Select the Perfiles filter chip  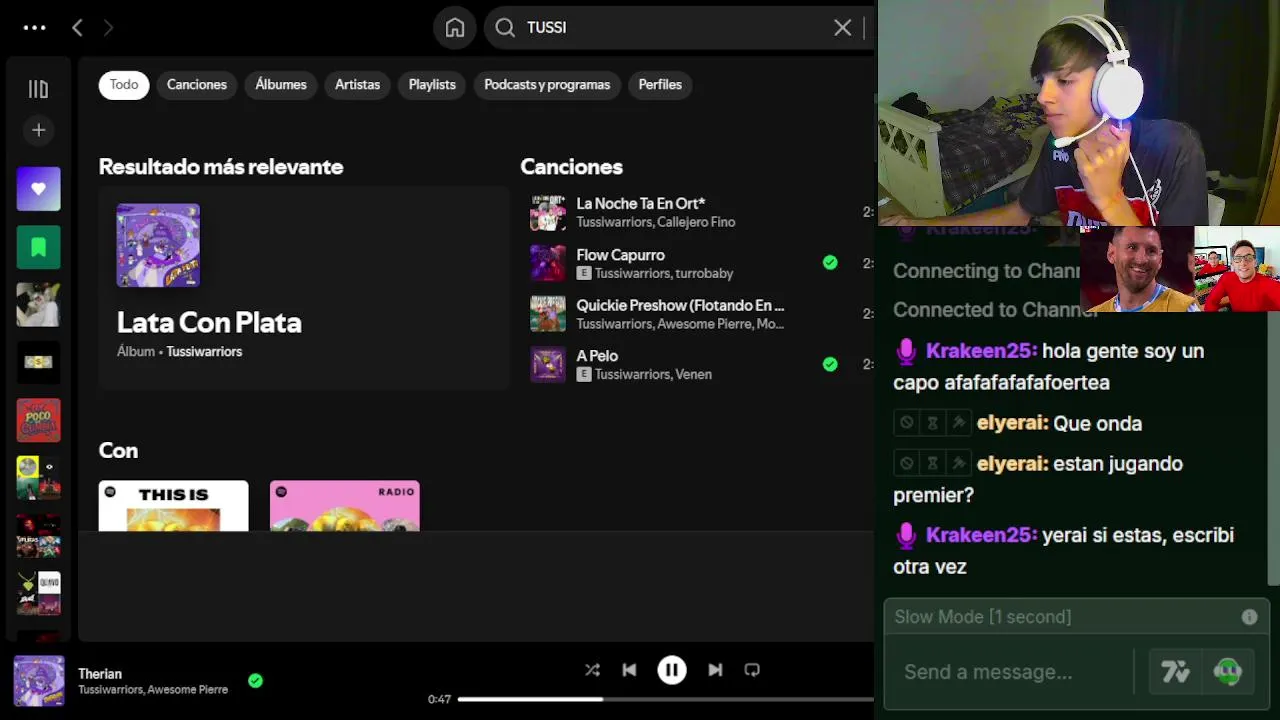coord(660,85)
